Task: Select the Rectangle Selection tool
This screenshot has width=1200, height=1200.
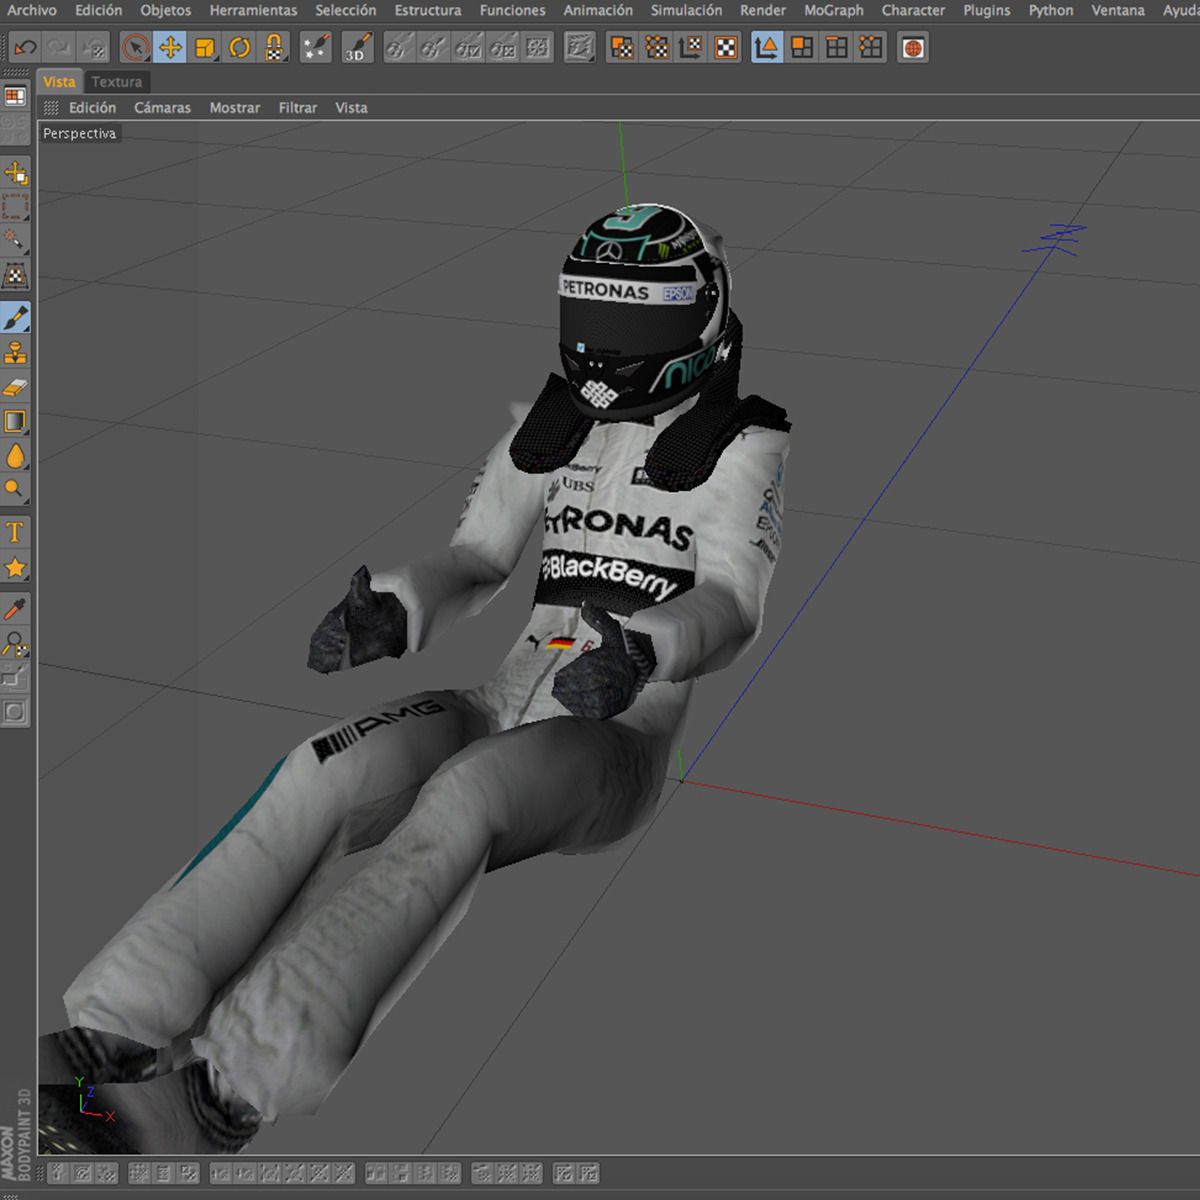Action: pos(15,207)
